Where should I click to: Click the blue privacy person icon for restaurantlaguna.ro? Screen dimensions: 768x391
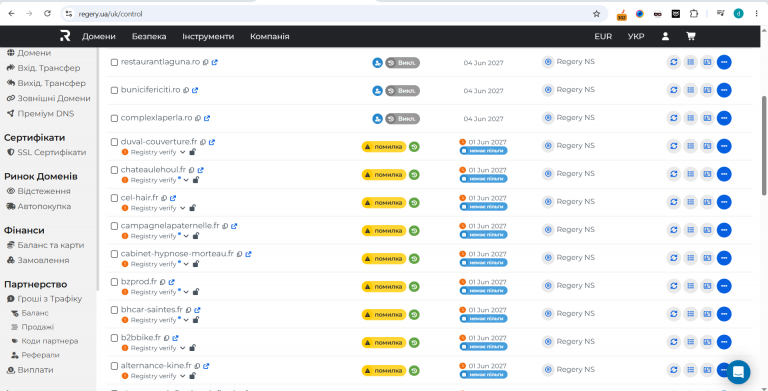(x=377, y=63)
